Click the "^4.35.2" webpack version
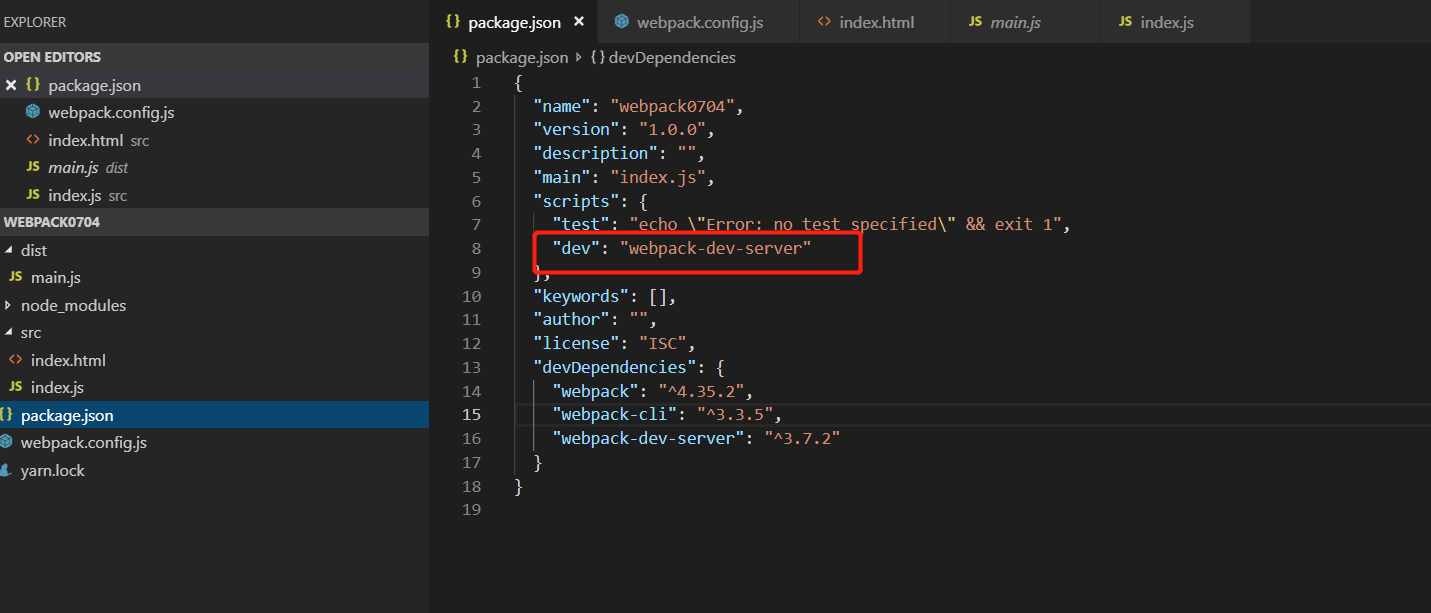This screenshot has width=1431, height=613. coord(704,391)
